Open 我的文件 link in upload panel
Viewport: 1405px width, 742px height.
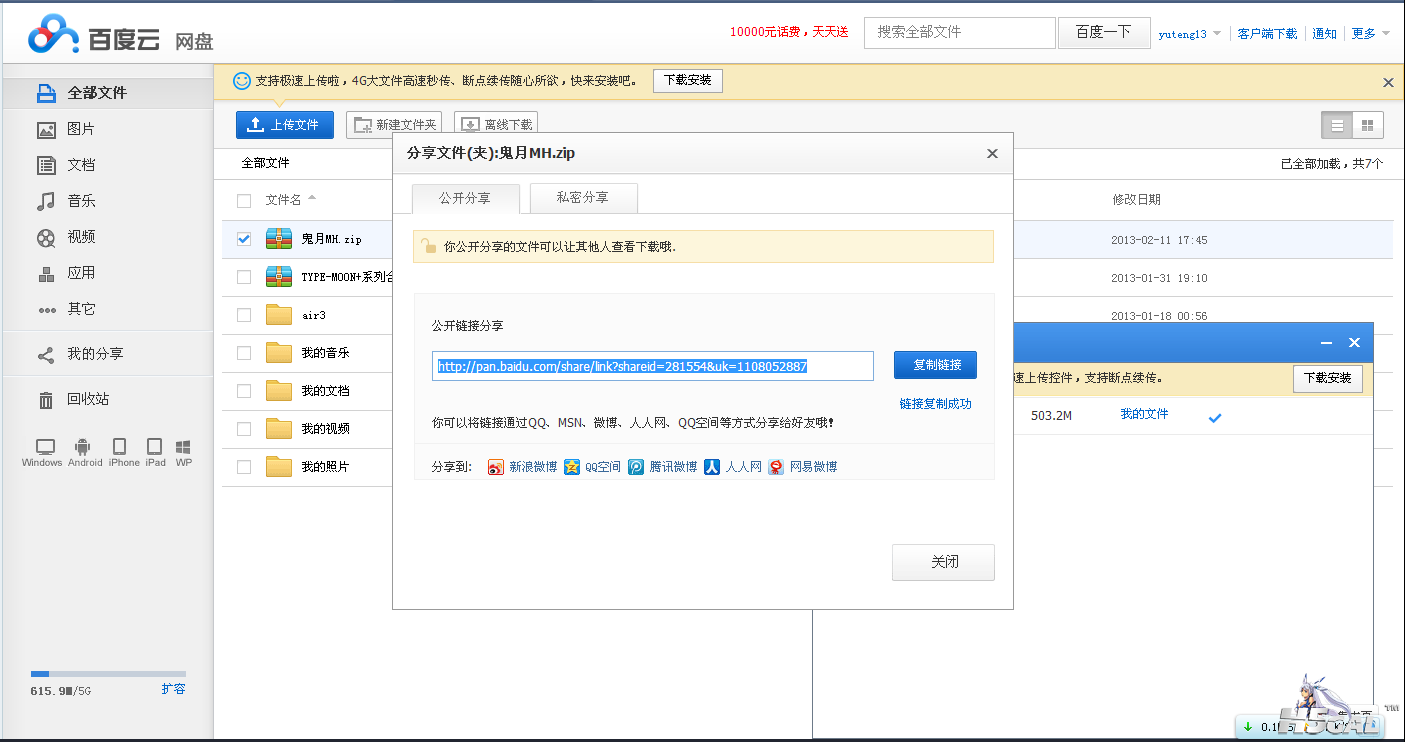coord(1144,414)
